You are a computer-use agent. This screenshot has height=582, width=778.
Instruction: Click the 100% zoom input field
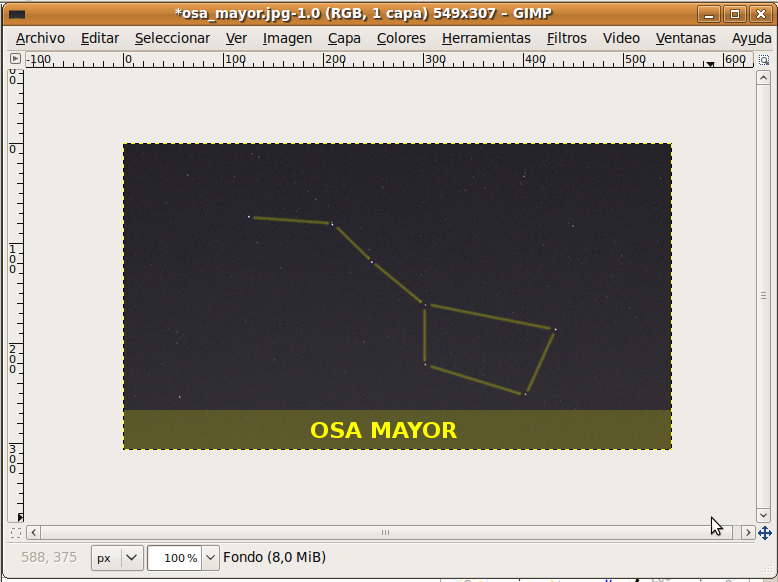coord(175,557)
